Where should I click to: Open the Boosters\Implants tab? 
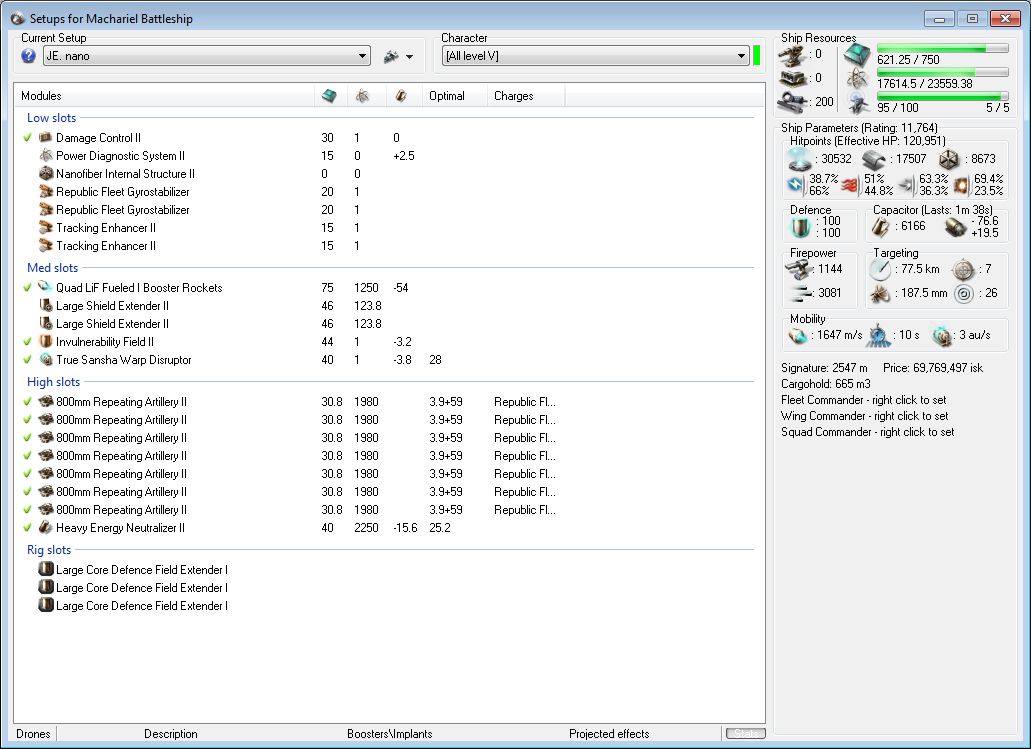tap(389, 734)
